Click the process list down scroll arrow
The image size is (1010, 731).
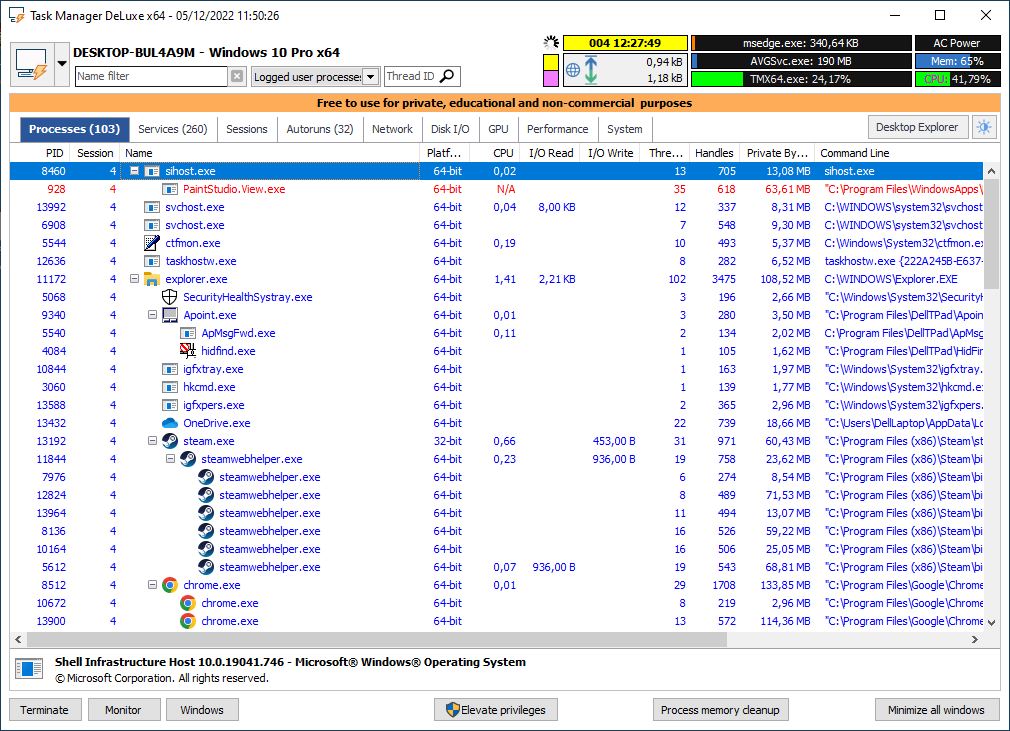click(x=991, y=622)
